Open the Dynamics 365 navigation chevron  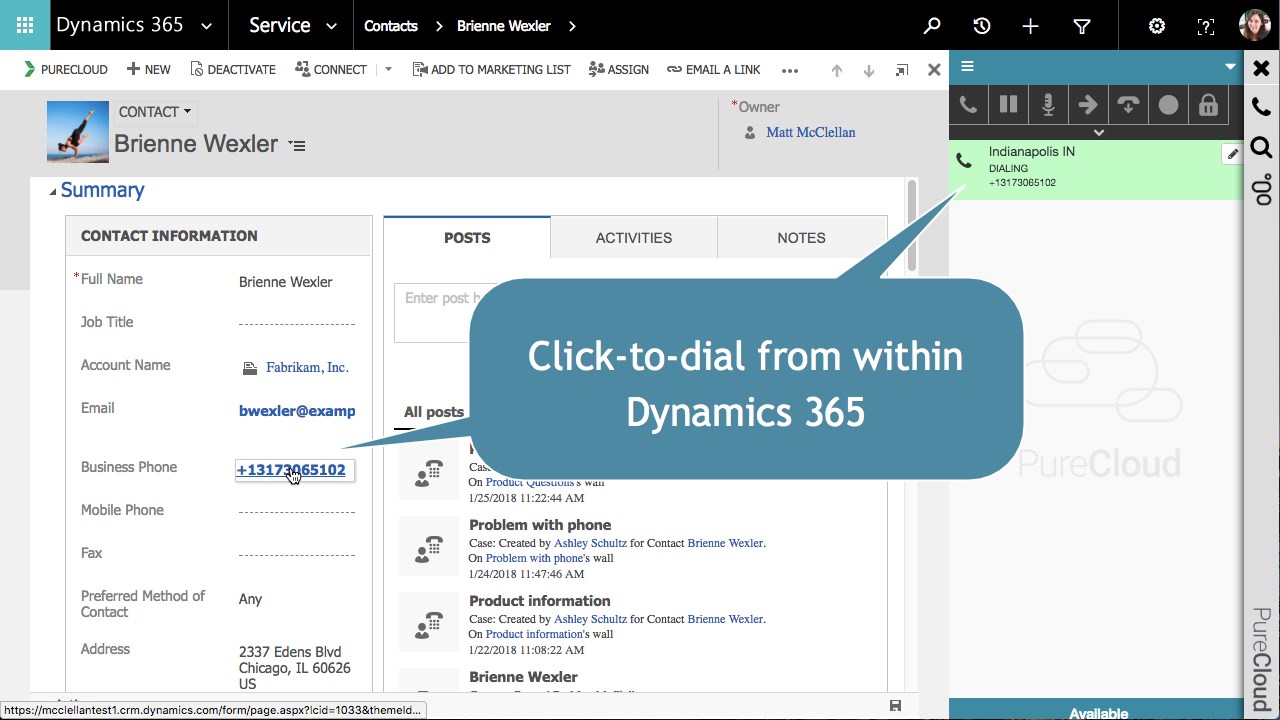pos(206,26)
